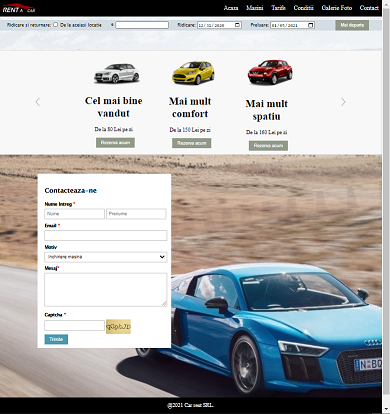Open the Masini menu item
Viewport: 390px width, 414px height.
pyautogui.click(x=255, y=8)
